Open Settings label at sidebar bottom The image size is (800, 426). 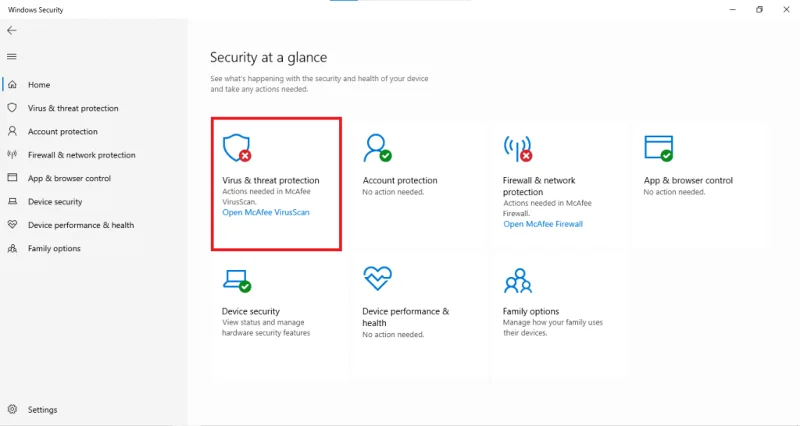pos(42,410)
